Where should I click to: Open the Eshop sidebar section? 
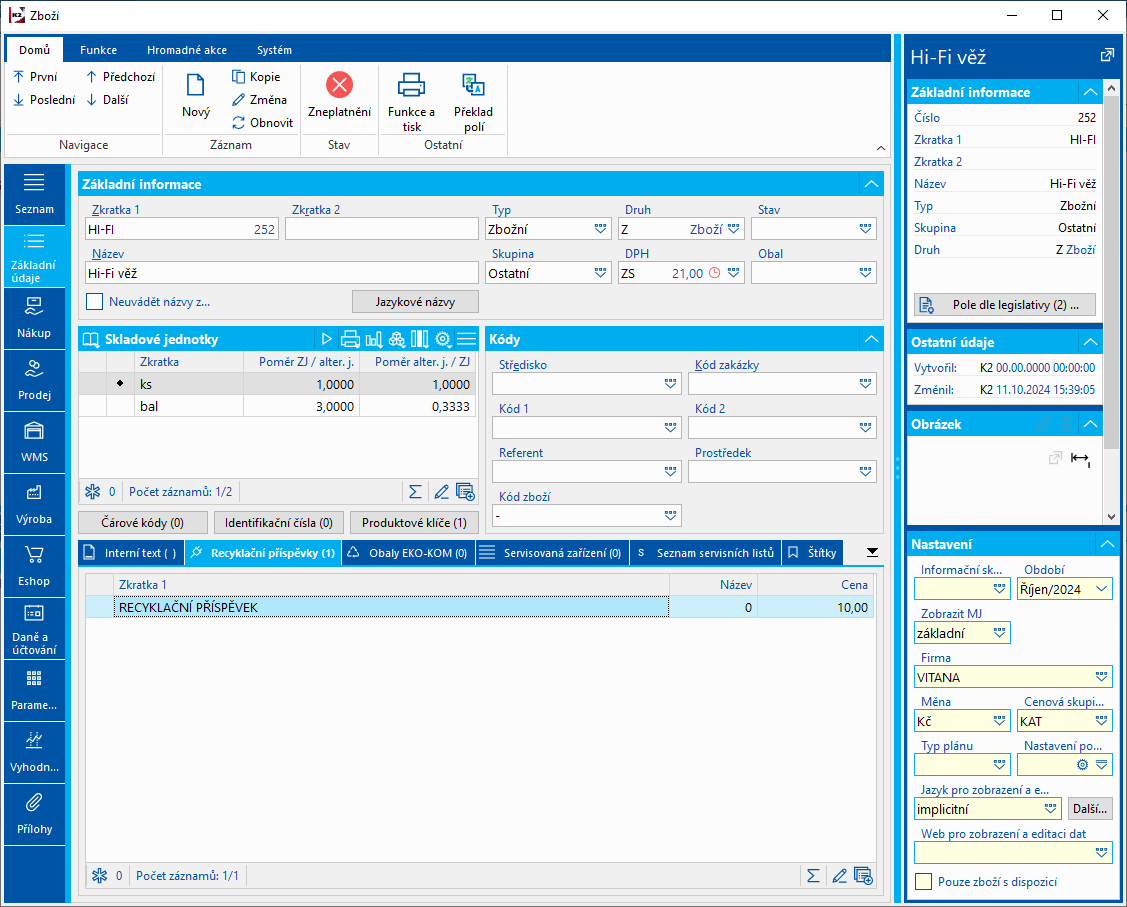[x=34, y=565]
